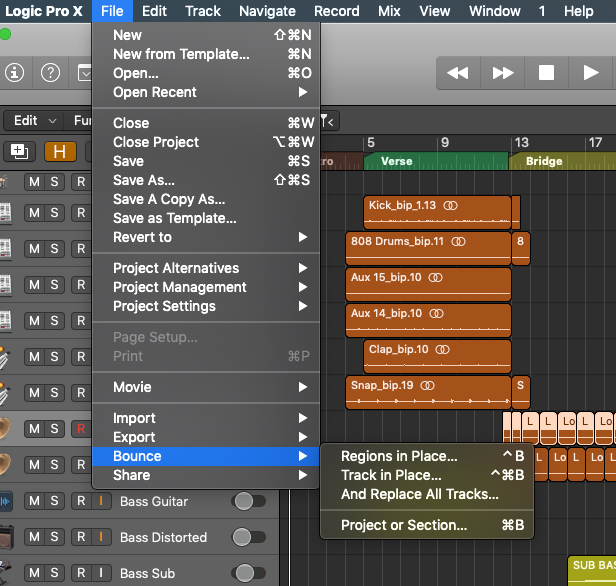Select And Replace All Tracks option
The height and width of the screenshot is (586, 616).
point(427,494)
